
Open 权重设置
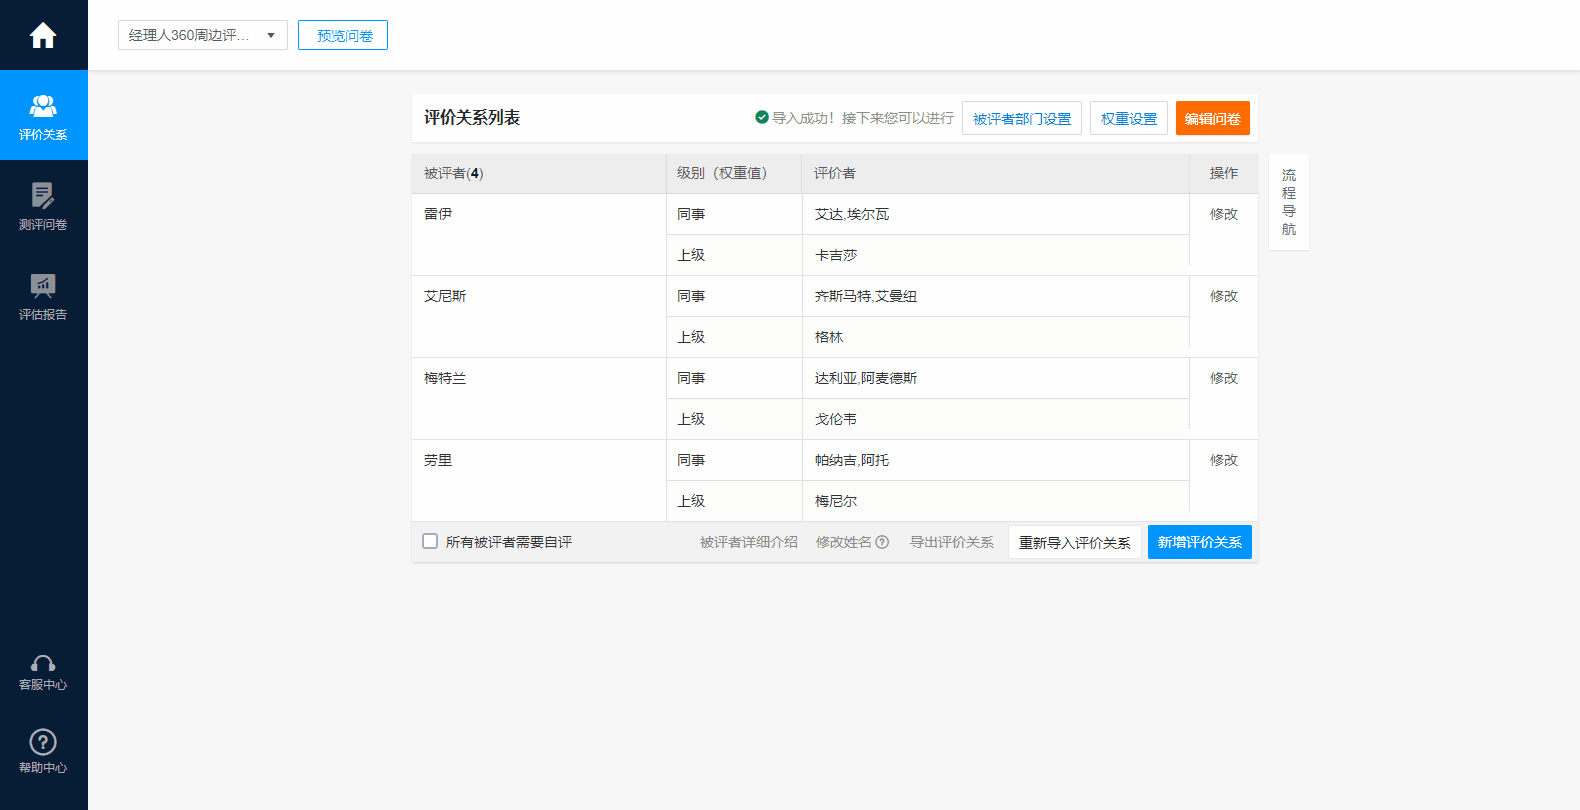click(1129, 118)
